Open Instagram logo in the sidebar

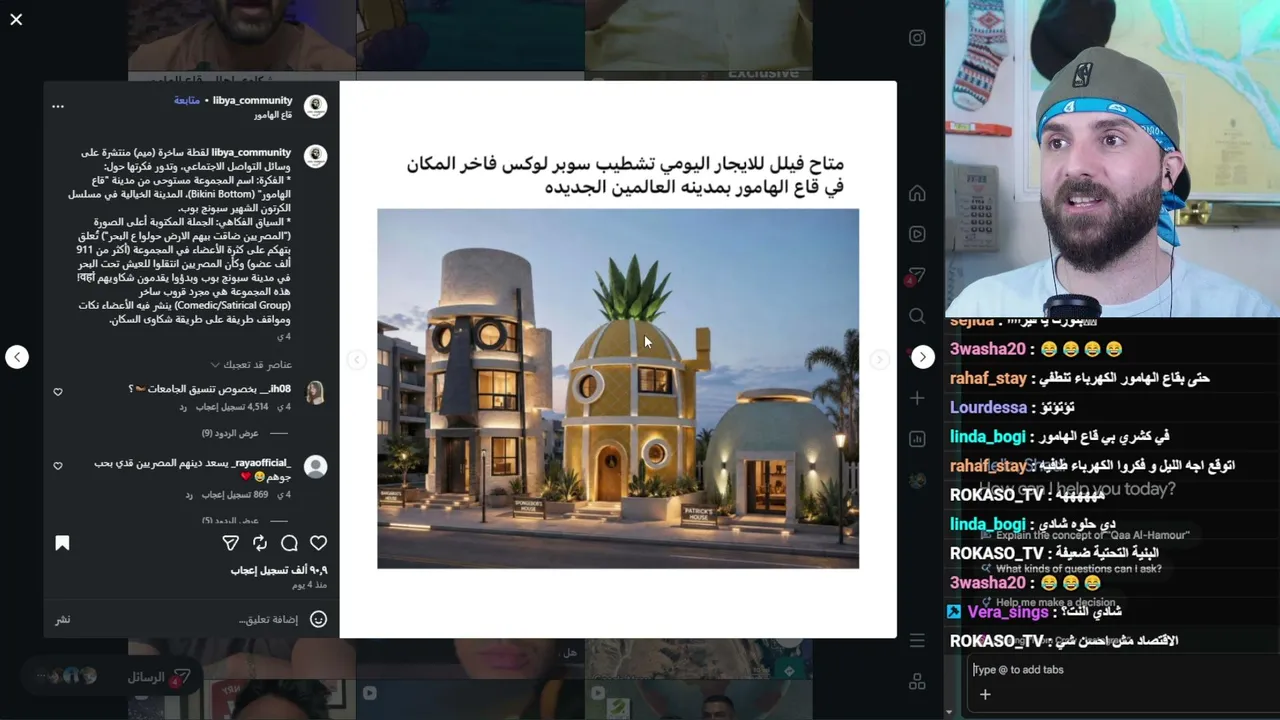coord(917,38)
